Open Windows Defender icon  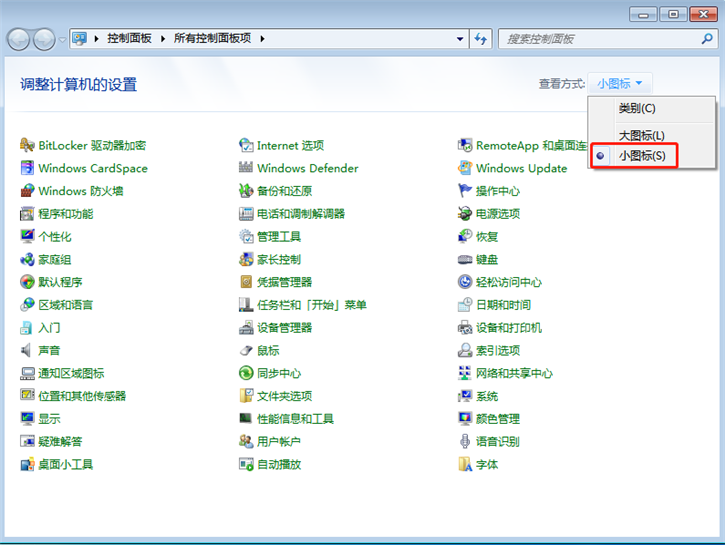click(x=247, y=168)
